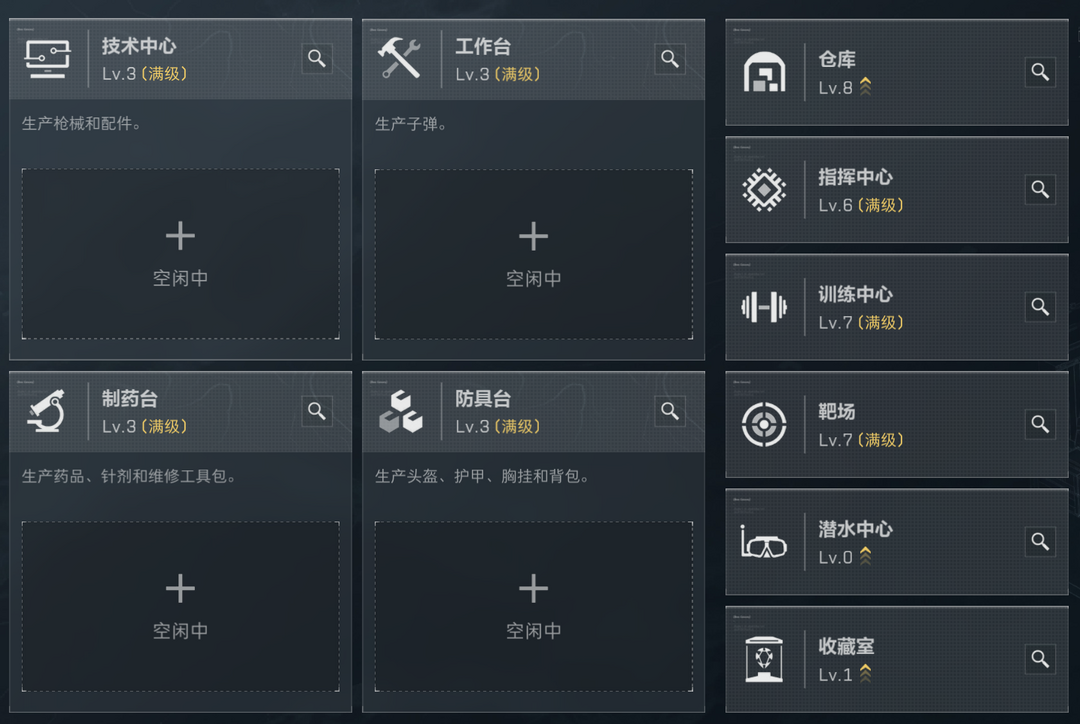
Task: Click the 潜水中心 diving mask icon
Action: coord(765,542)
